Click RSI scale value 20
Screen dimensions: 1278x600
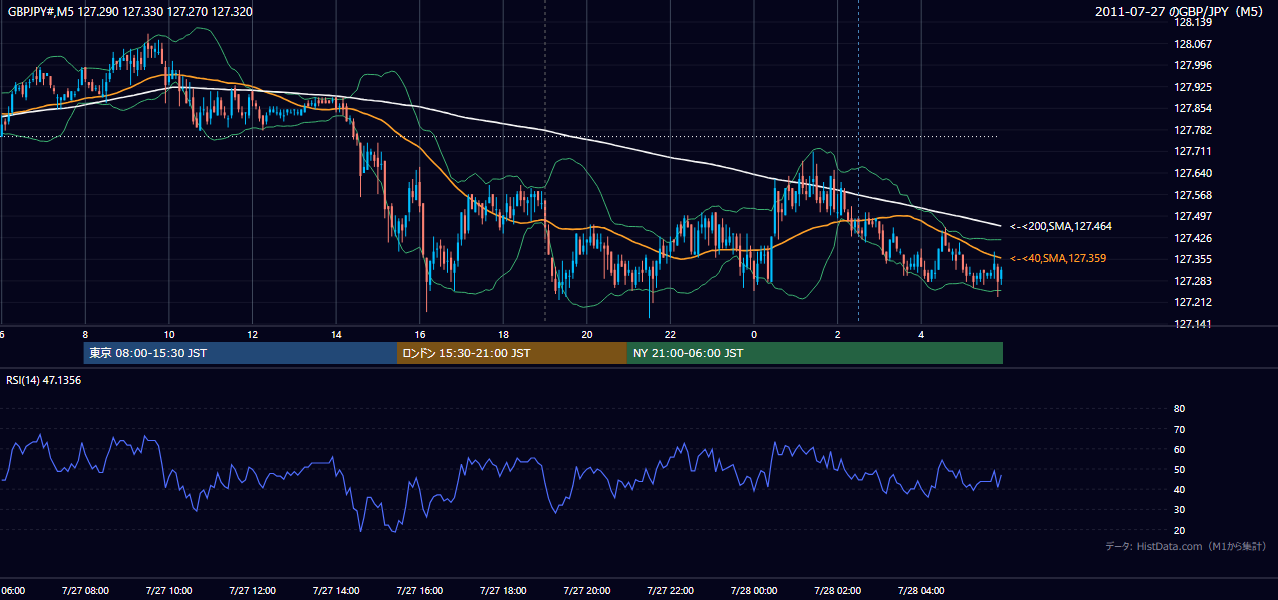[1179, 530]
